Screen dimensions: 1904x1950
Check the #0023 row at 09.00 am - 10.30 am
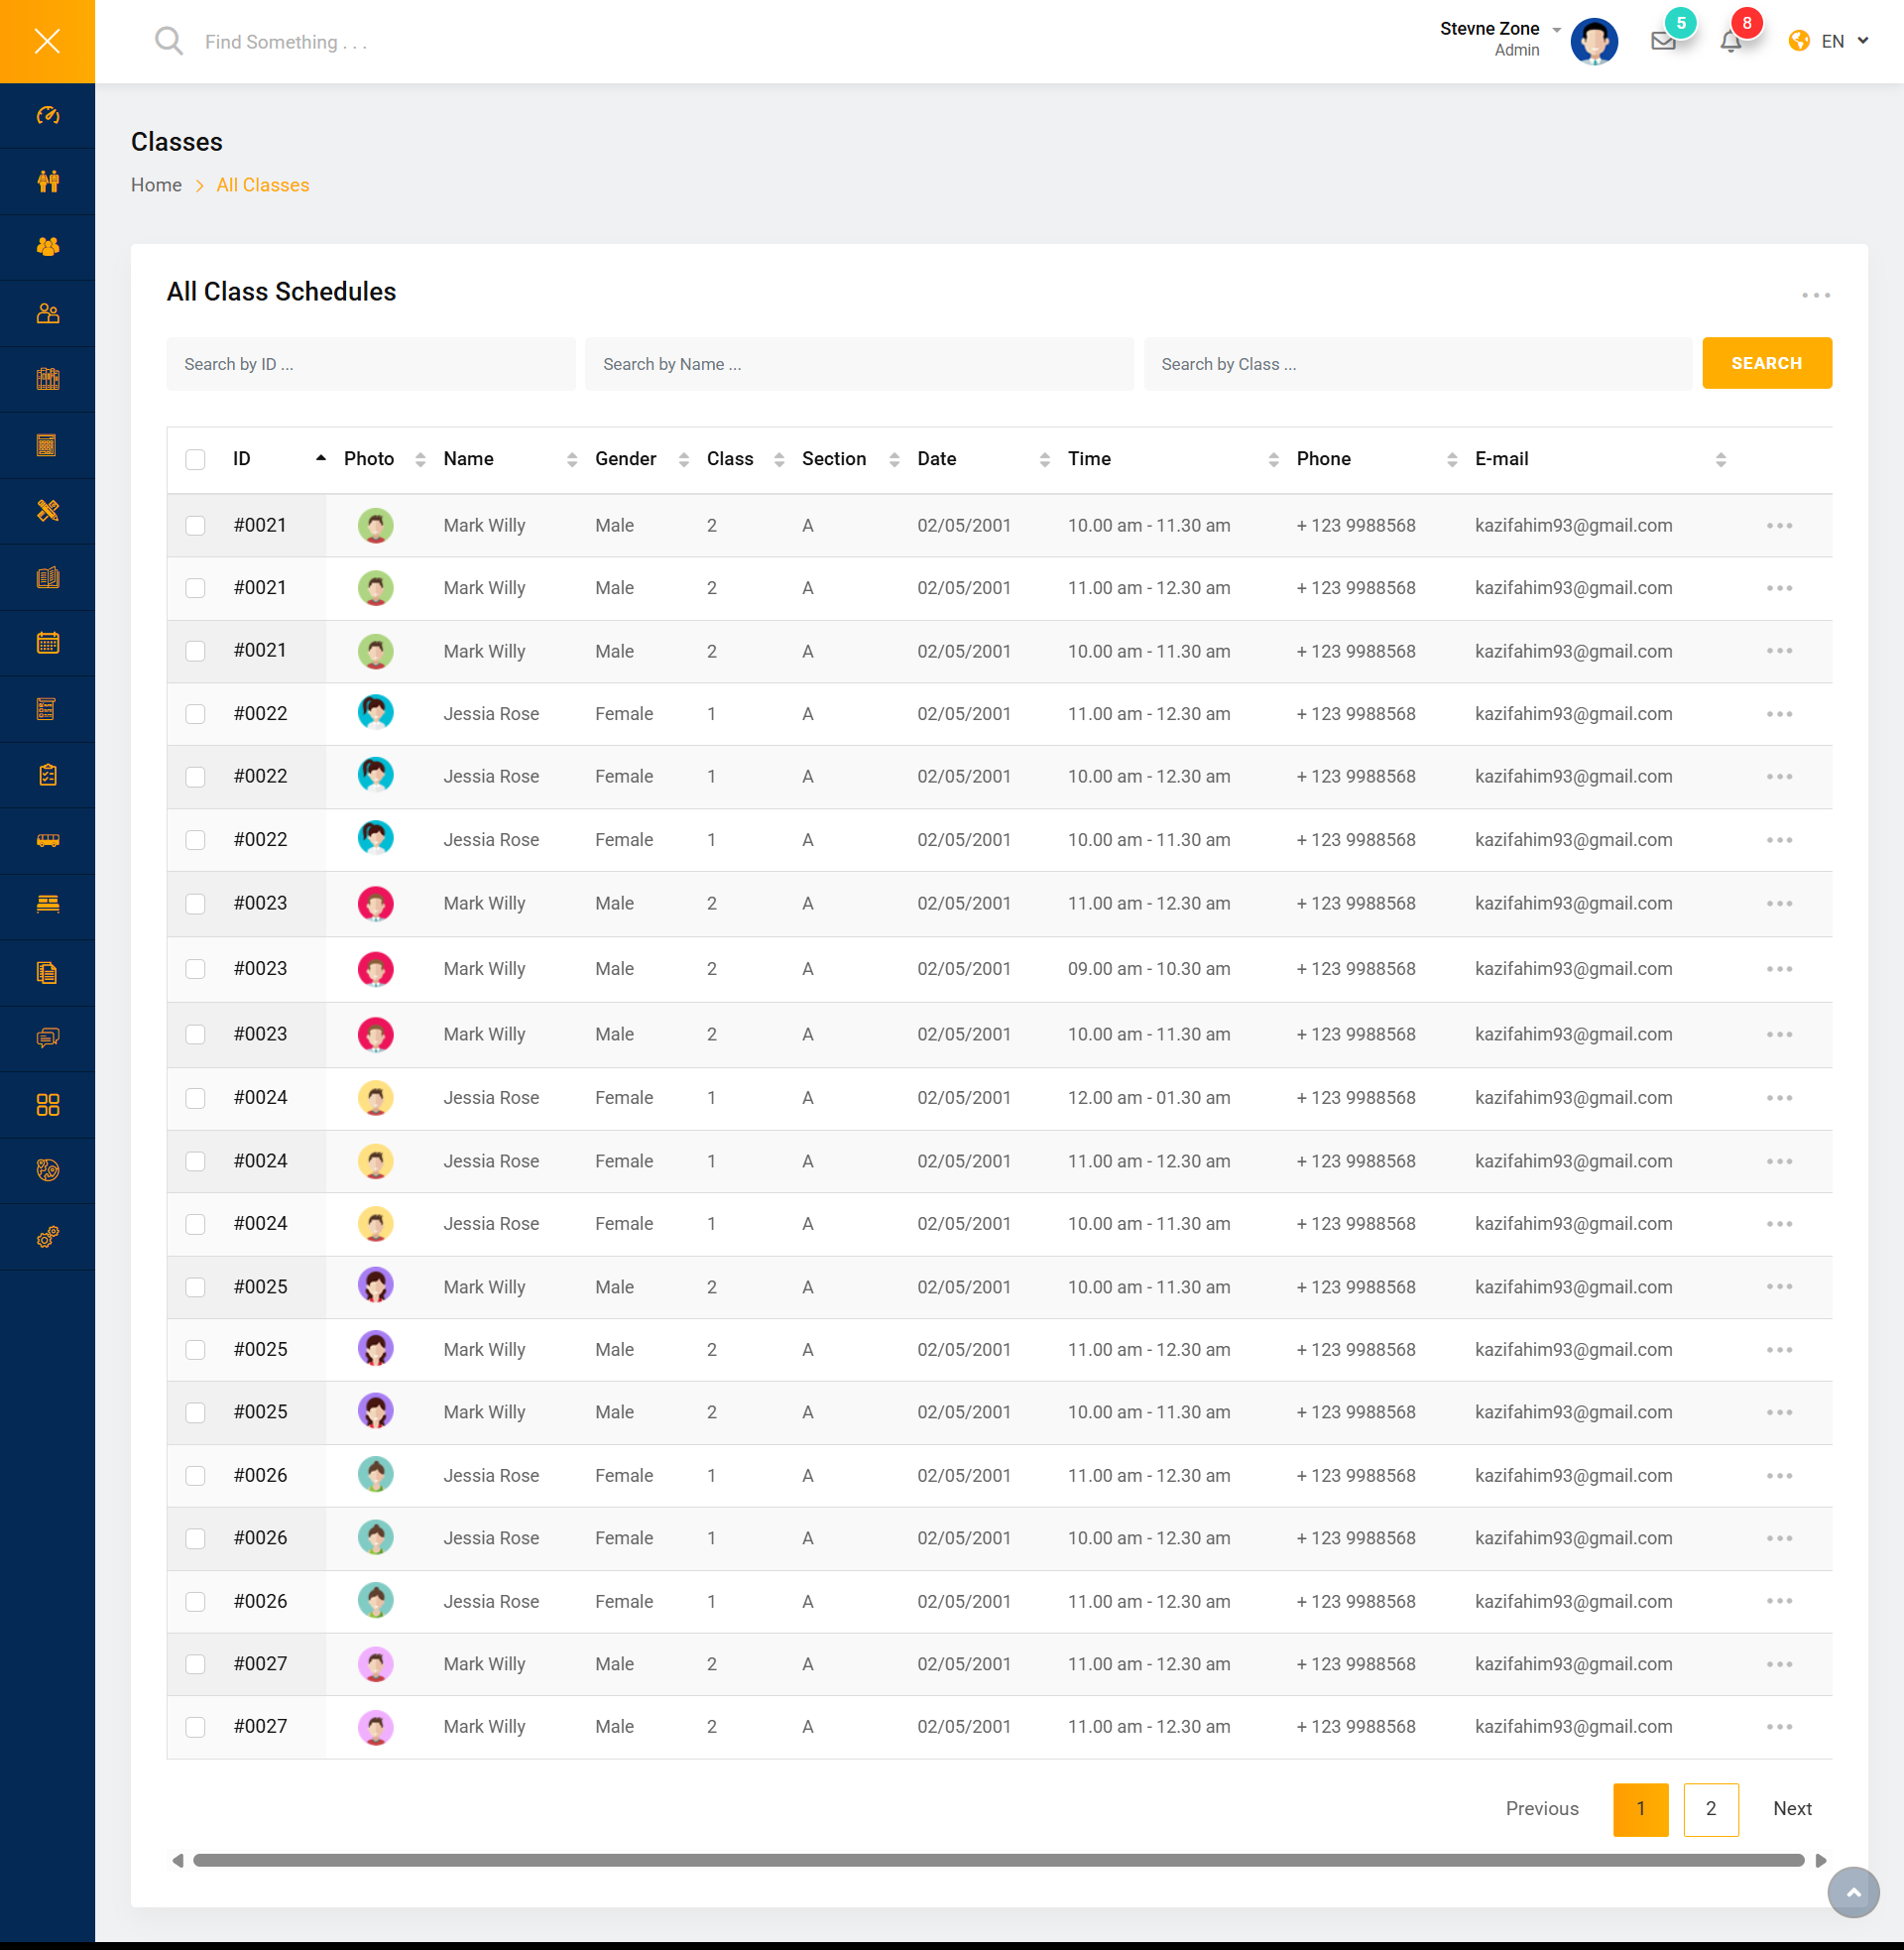coord(195,969)
